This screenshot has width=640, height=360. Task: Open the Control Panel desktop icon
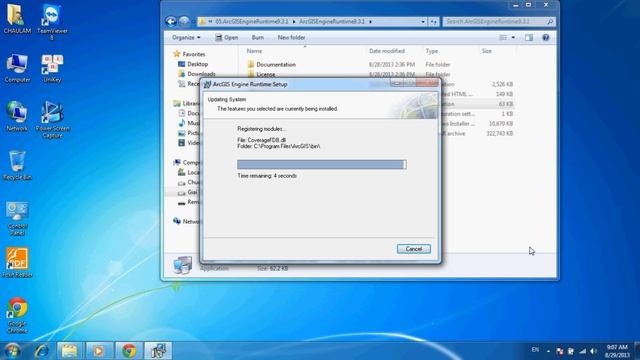click(x=17, y=218)
